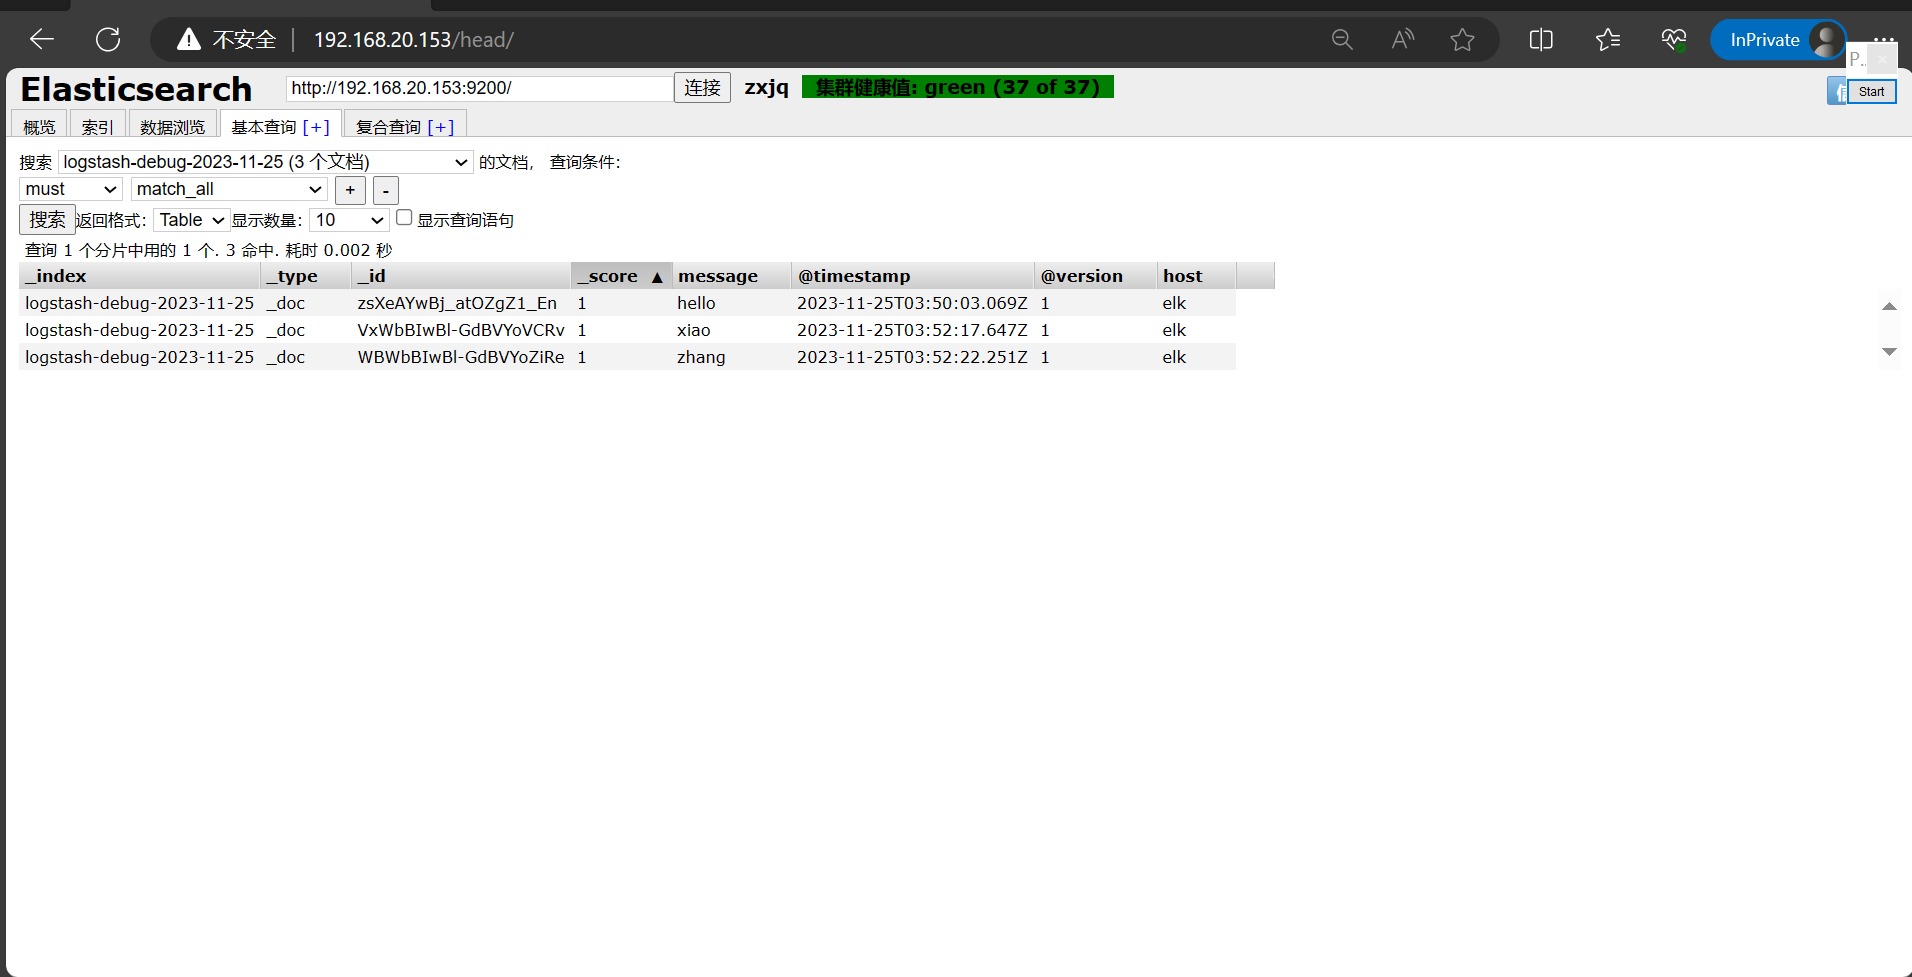
Task: Select the 基本查询 tab
Action: [x=264, y=127]
